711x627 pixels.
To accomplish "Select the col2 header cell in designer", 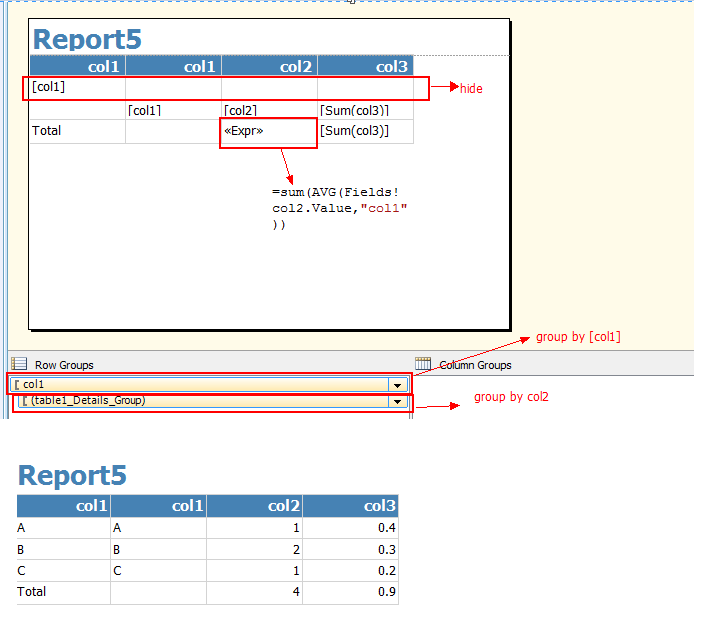I will coord(269,66).
